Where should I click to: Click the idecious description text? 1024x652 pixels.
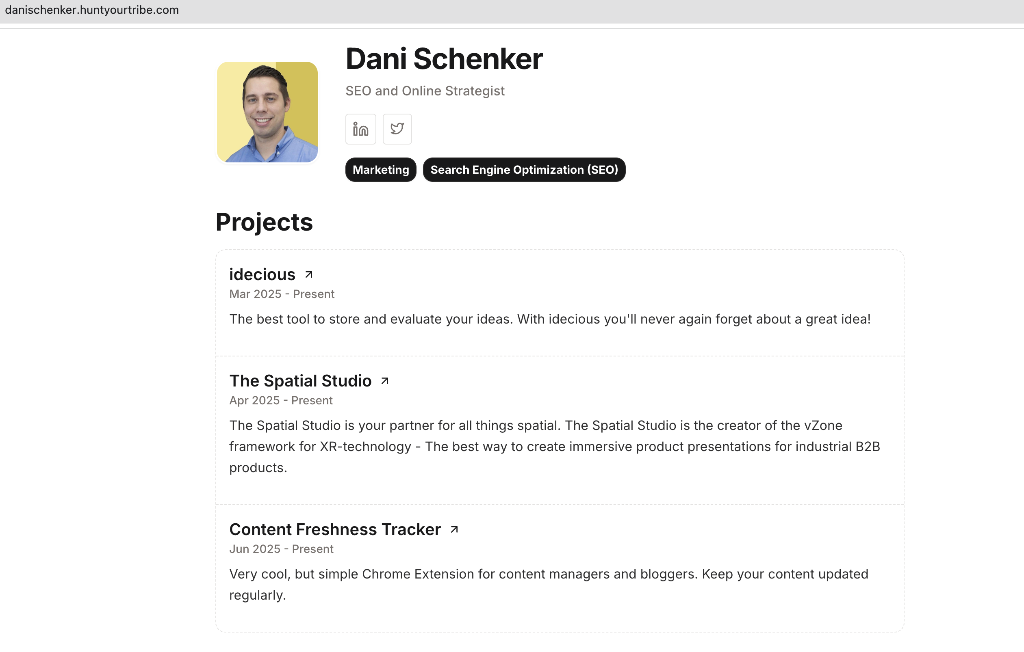click(550, 319)
